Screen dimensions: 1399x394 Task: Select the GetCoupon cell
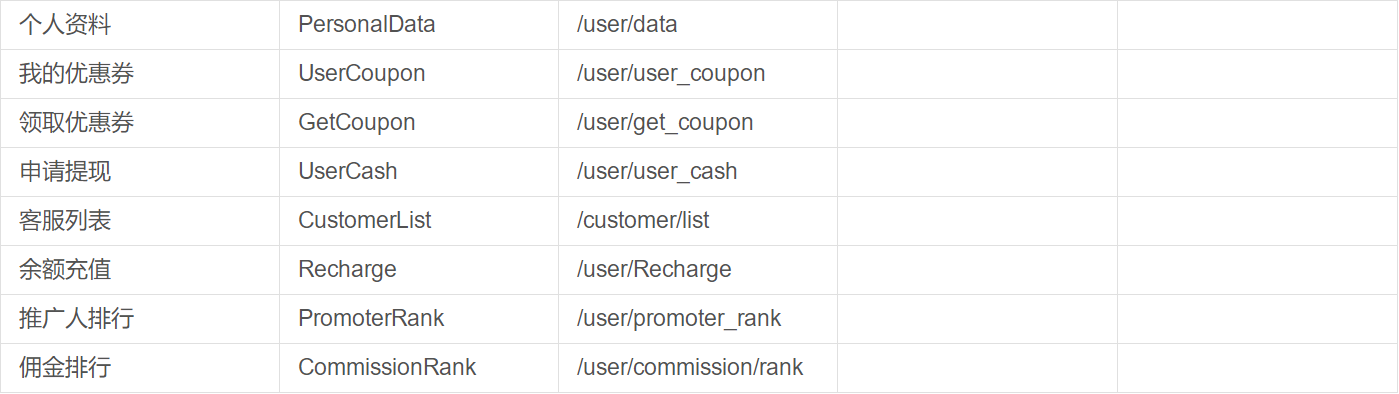coord(419,123)
